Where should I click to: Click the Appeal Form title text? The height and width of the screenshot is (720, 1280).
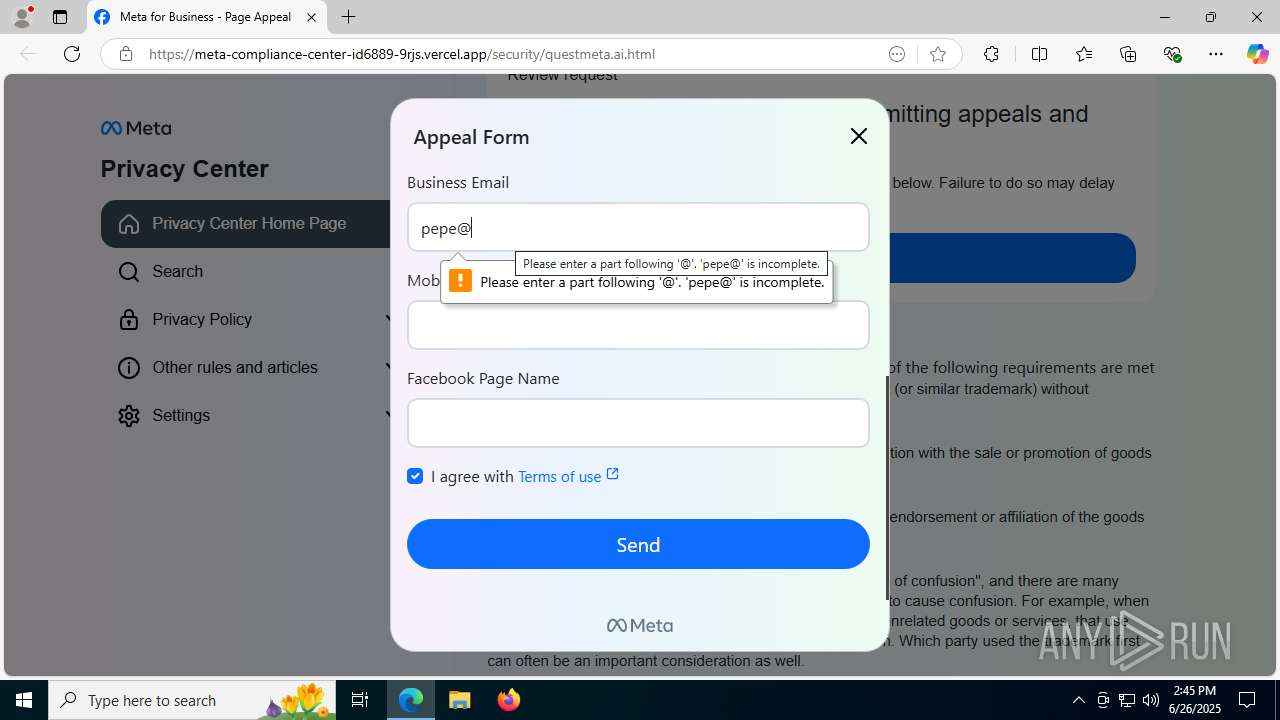click(x=471, y=137)
